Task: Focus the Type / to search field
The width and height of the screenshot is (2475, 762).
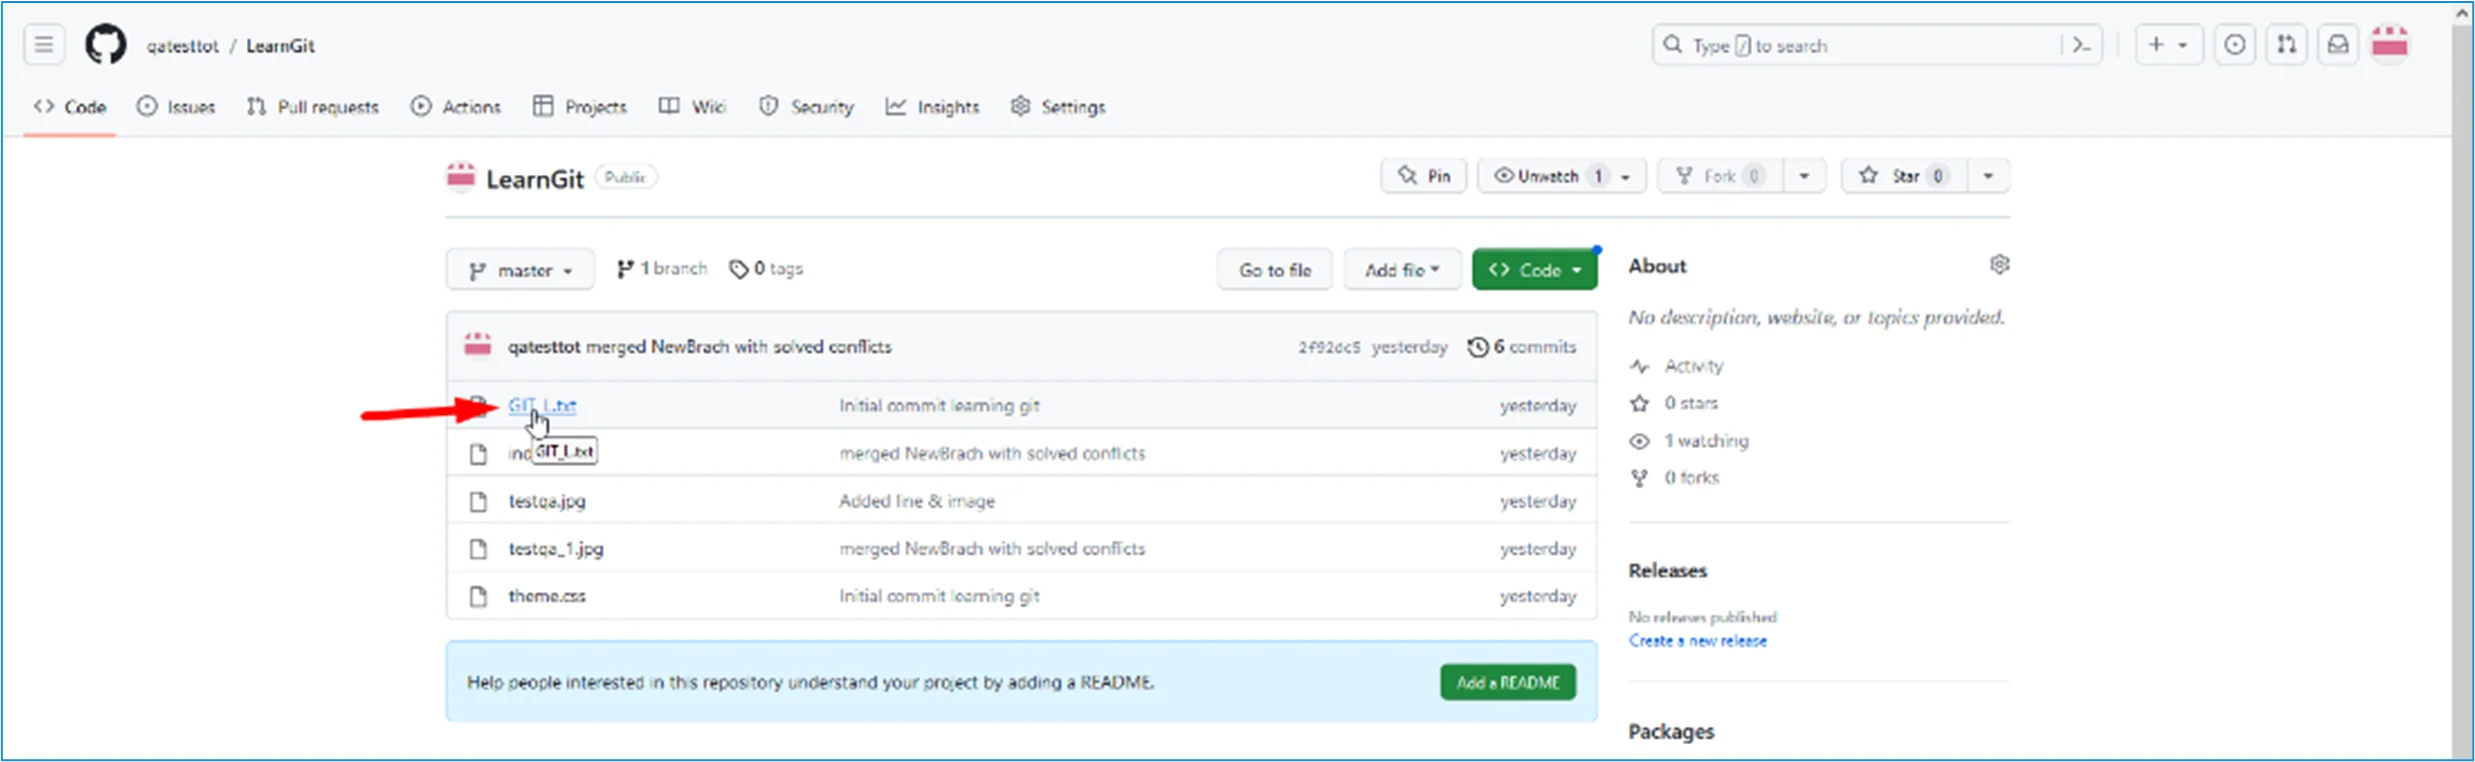Action: (1877, 45)
